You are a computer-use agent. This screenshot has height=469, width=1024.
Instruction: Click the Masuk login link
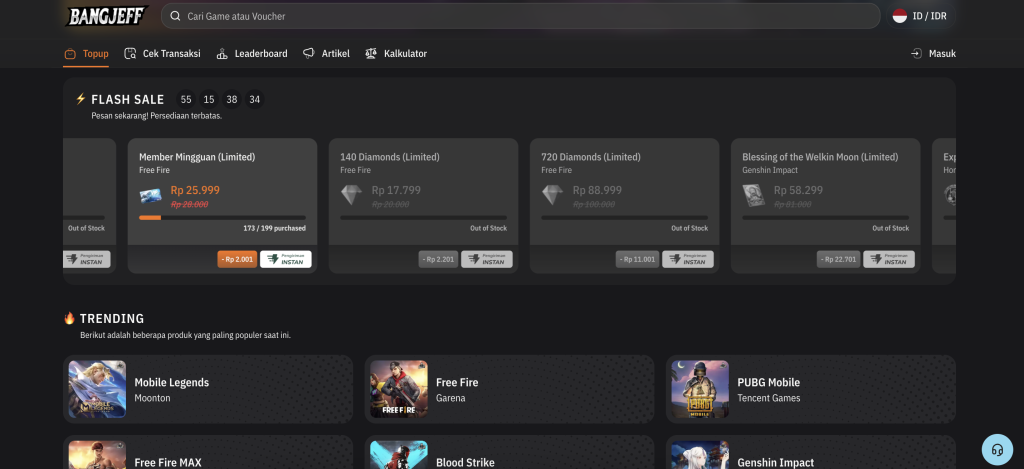click(933, 54)
